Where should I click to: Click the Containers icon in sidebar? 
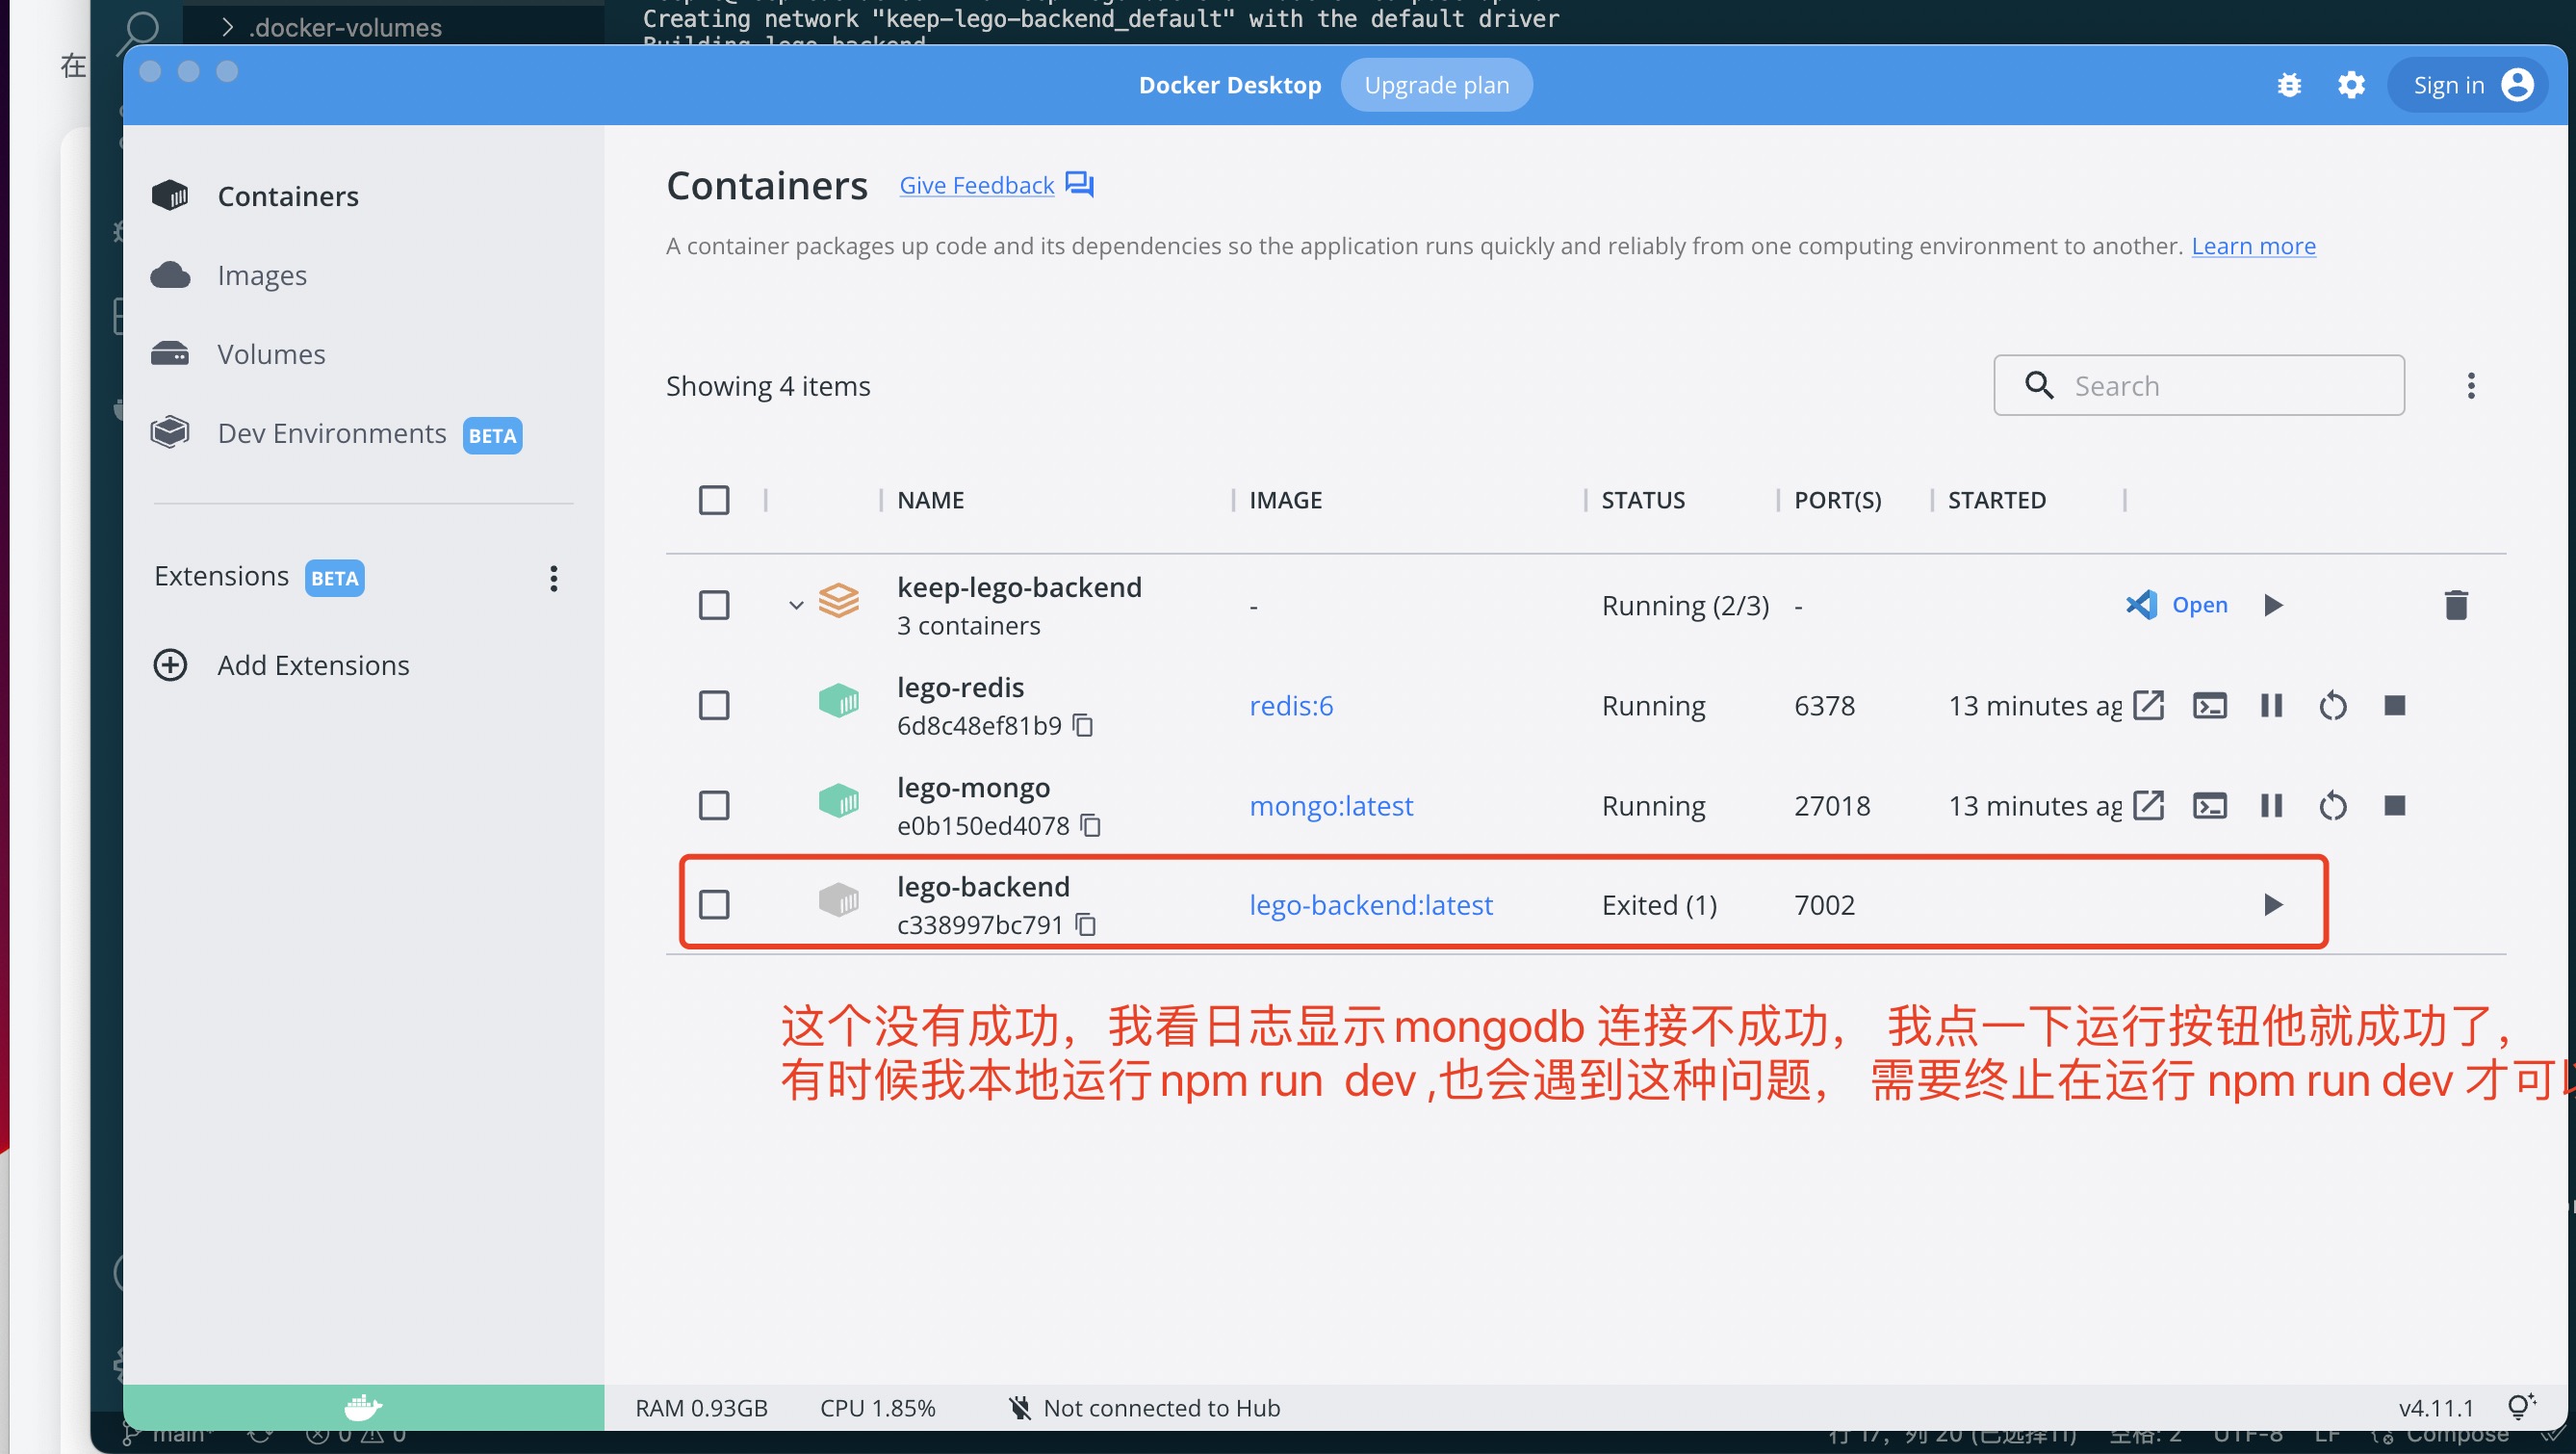coord(171,195)
